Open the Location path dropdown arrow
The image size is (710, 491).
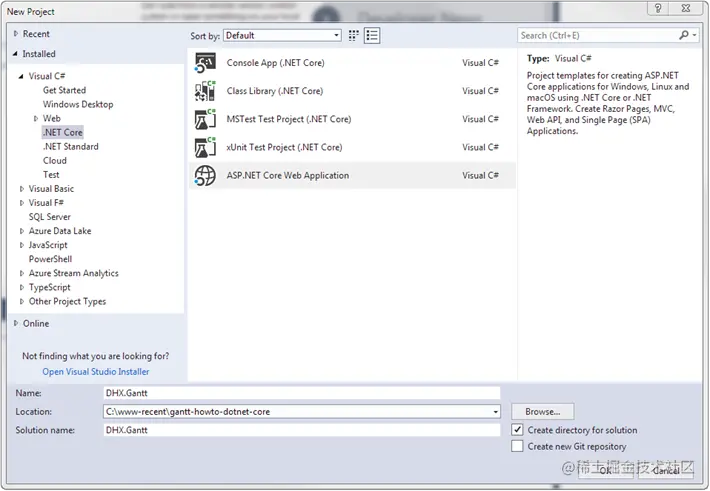click(x=496, y=412)
